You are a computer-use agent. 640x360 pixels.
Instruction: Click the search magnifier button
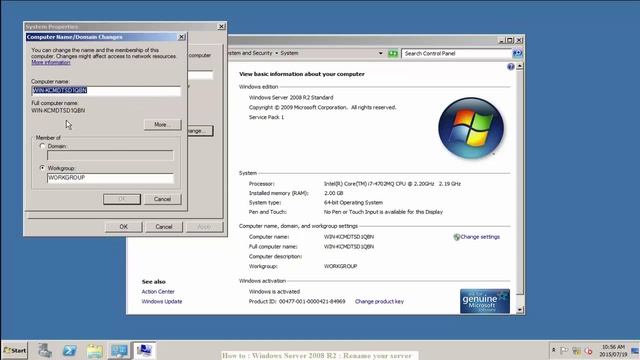(x=517, y=53)
